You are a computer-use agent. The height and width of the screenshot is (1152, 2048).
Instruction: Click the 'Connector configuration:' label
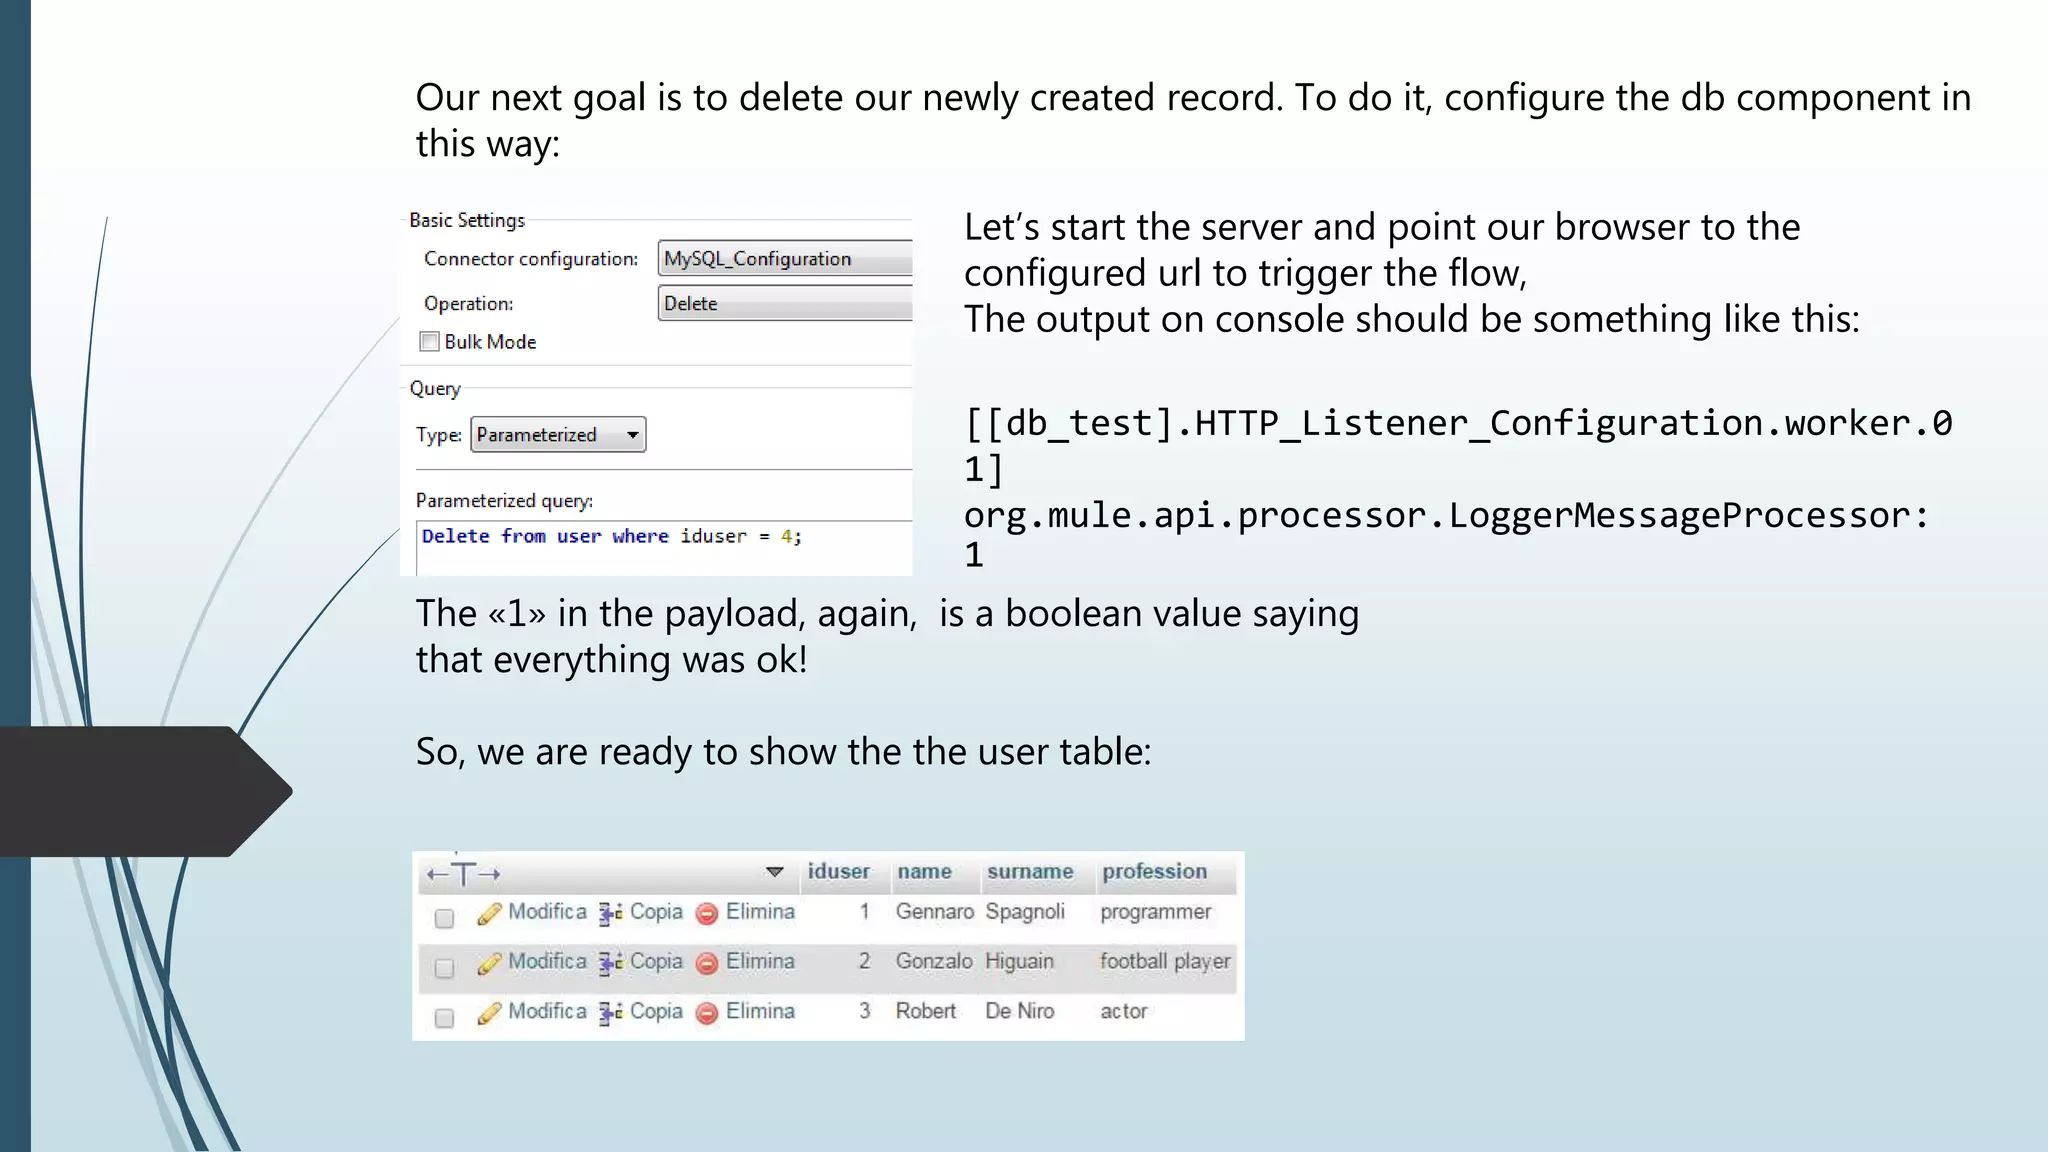(531, 260)
